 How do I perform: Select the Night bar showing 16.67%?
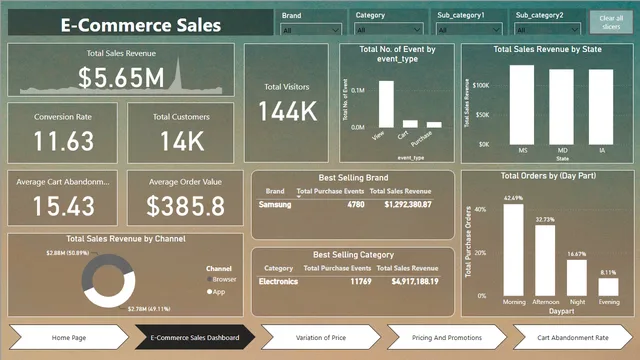577,278
